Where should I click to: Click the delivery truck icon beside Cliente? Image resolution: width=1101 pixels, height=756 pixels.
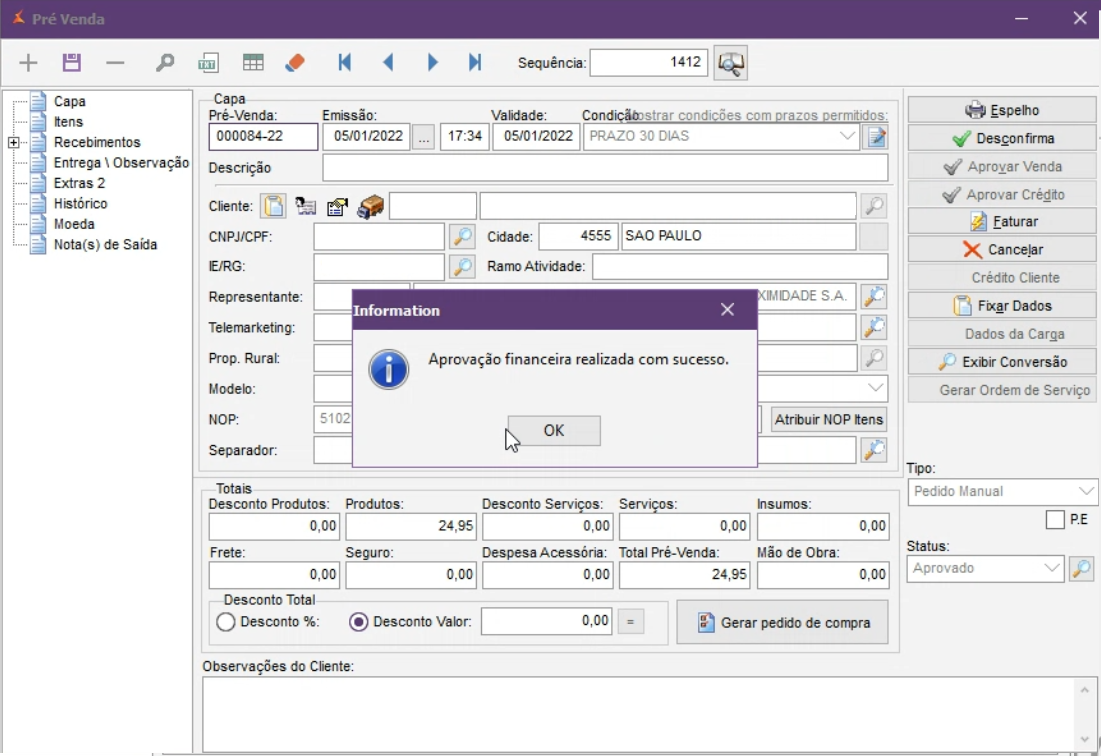pyautogui.click(x=370, y=207)
